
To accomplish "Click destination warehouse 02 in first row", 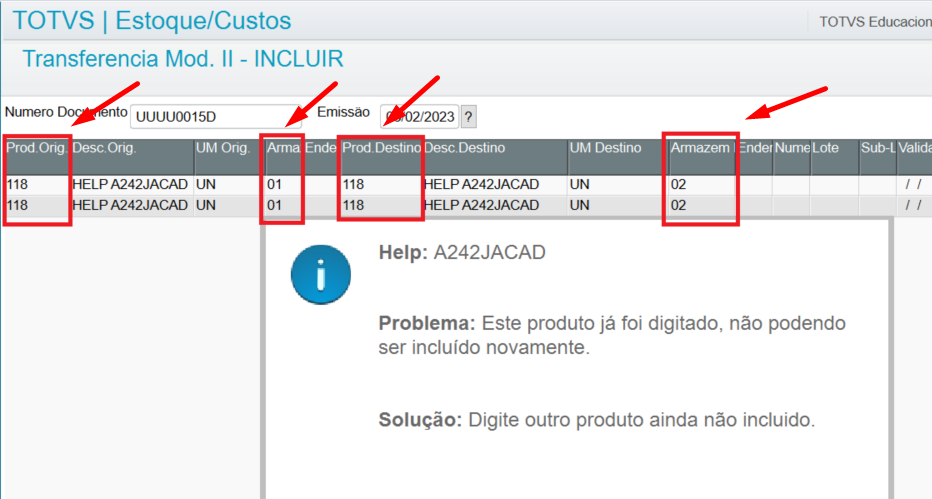I will tap(703, 185).
